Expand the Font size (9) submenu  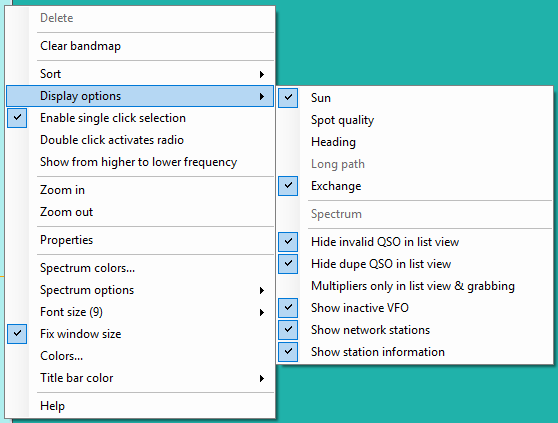pos(140,312)
